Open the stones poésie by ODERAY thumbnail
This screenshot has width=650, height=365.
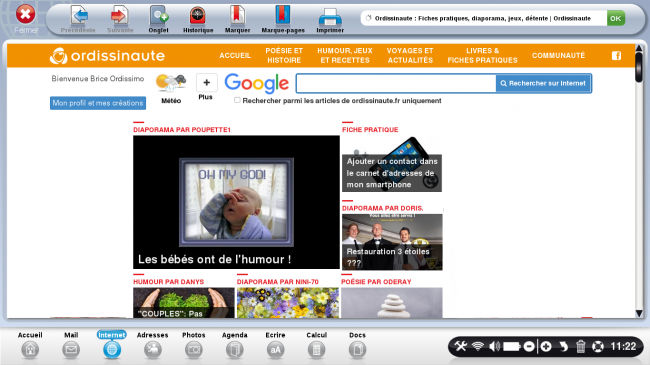click(392, 303)
